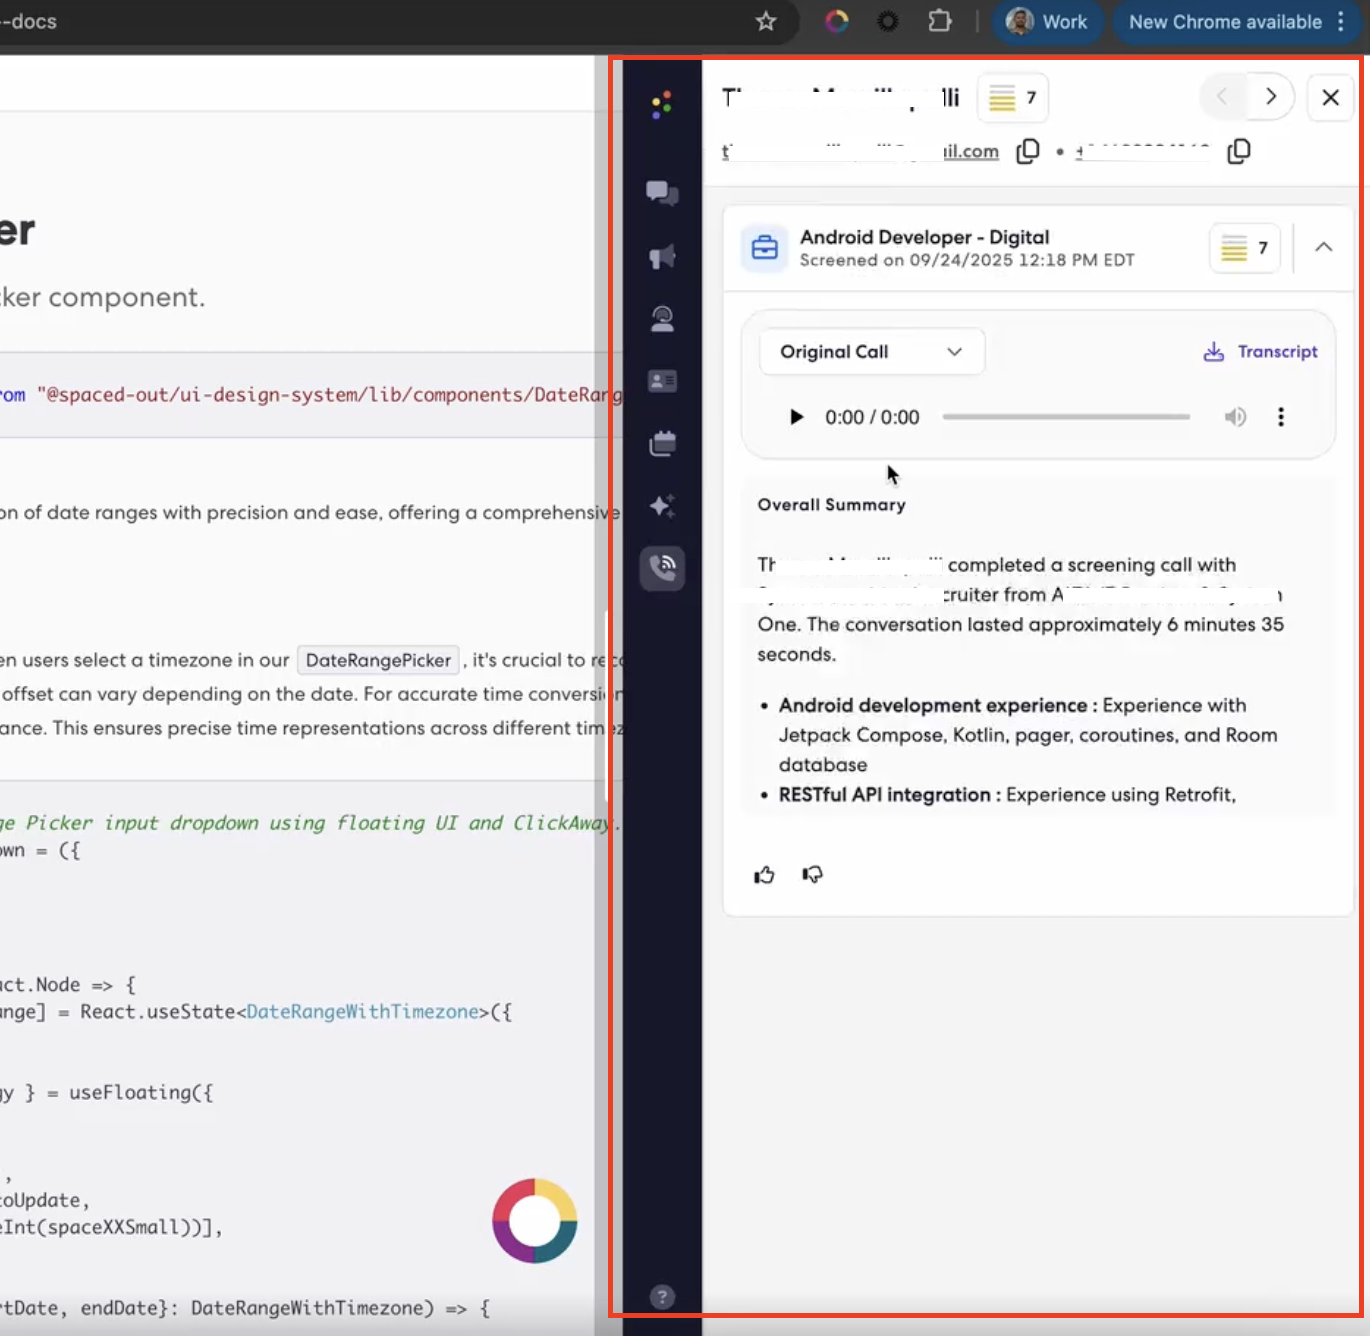Open the contact card sidebar icon
Image resolution: width=1370 pixels, height=1336 pixels.
(662, 381)
